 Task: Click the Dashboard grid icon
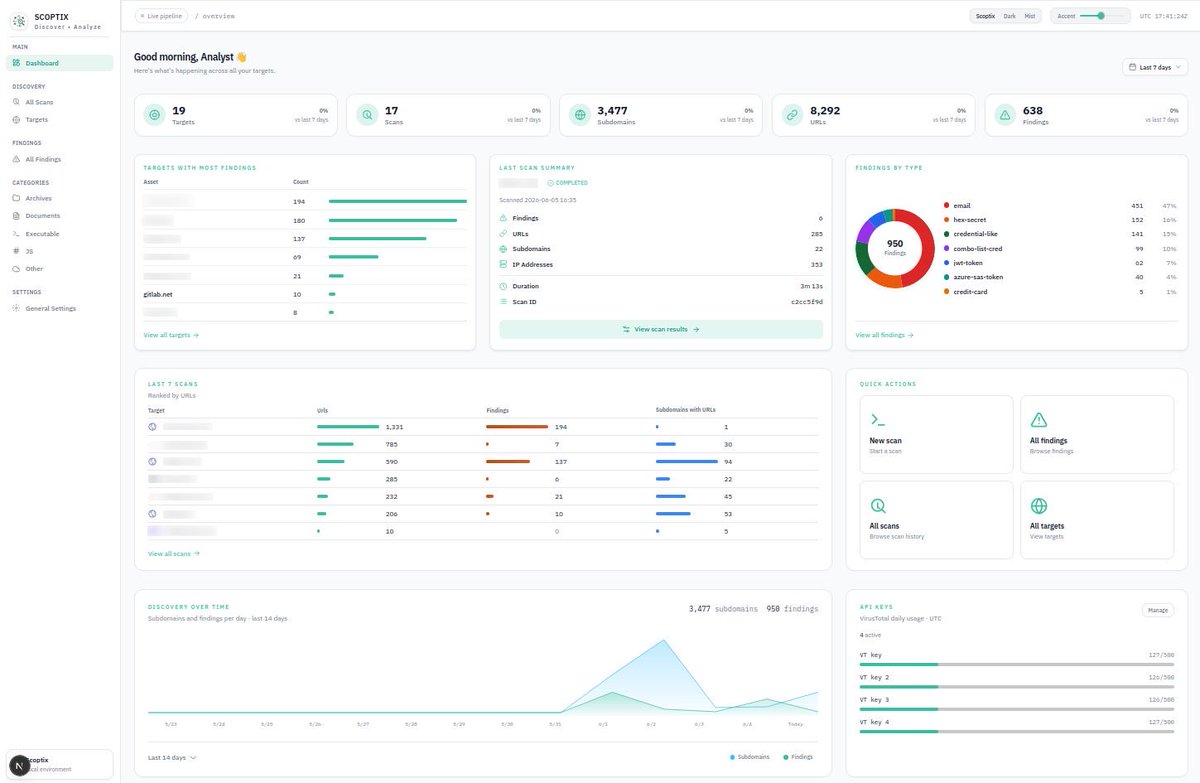point(16,63)
